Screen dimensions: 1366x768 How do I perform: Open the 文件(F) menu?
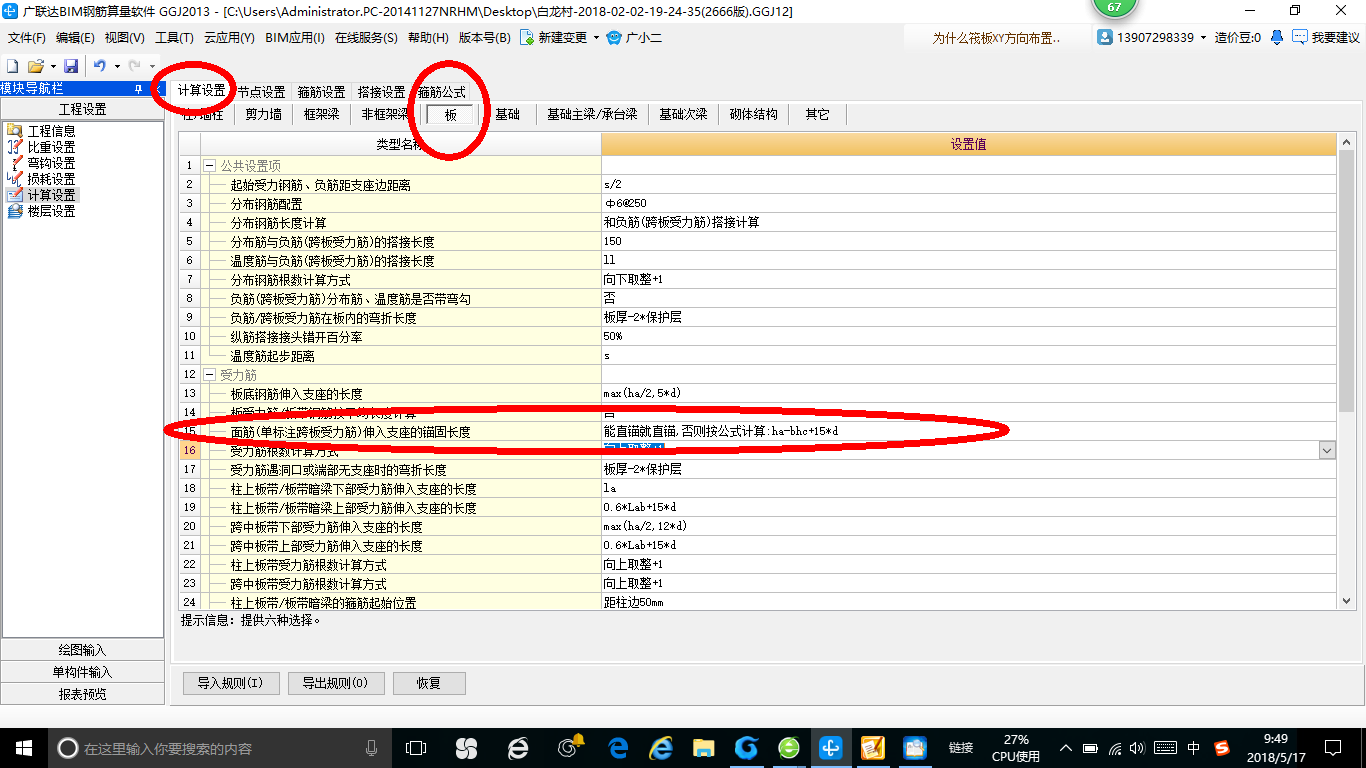click(27, 38)
